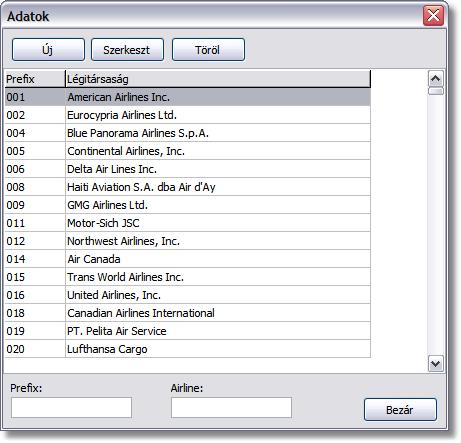Click prefix cell 016
This screenshot has height=443, width=461.
tap(35, 295)
